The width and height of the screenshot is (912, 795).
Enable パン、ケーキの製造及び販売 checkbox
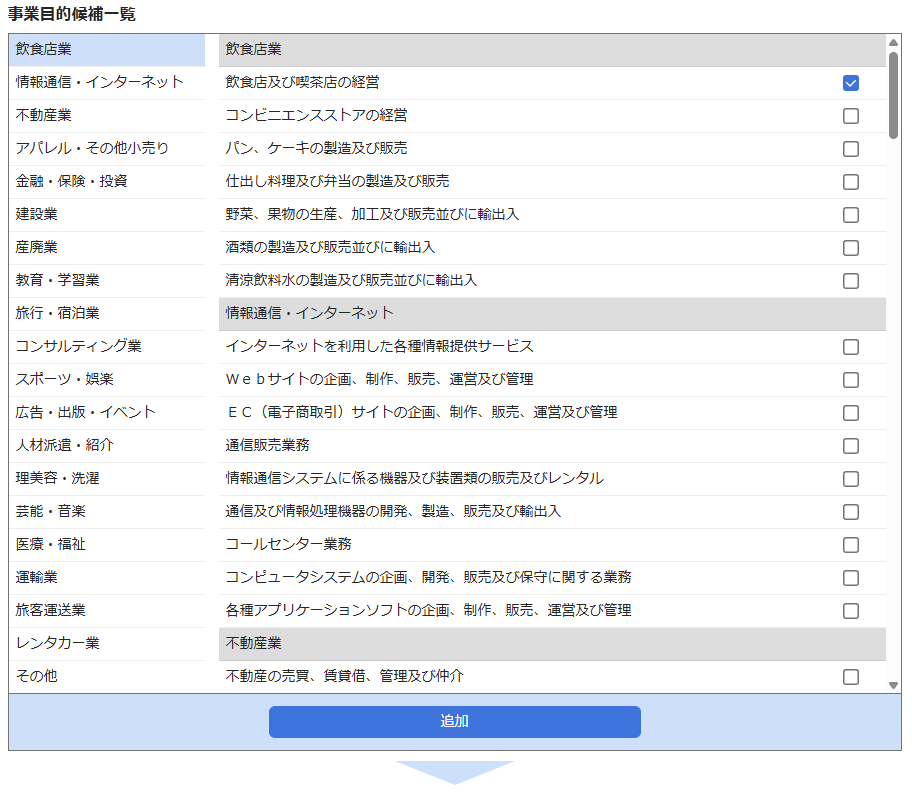pyautogui.click(x=851, y=149)
